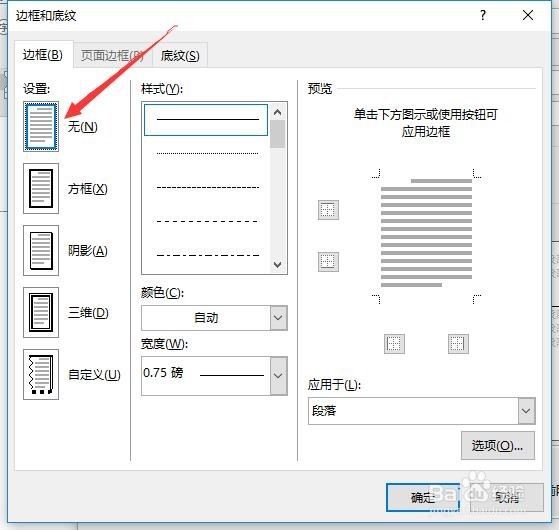The width and height of the screenshot is (559, 530).
Task: Toggle the left border button in preview
Action: click(x=394, y=344)
